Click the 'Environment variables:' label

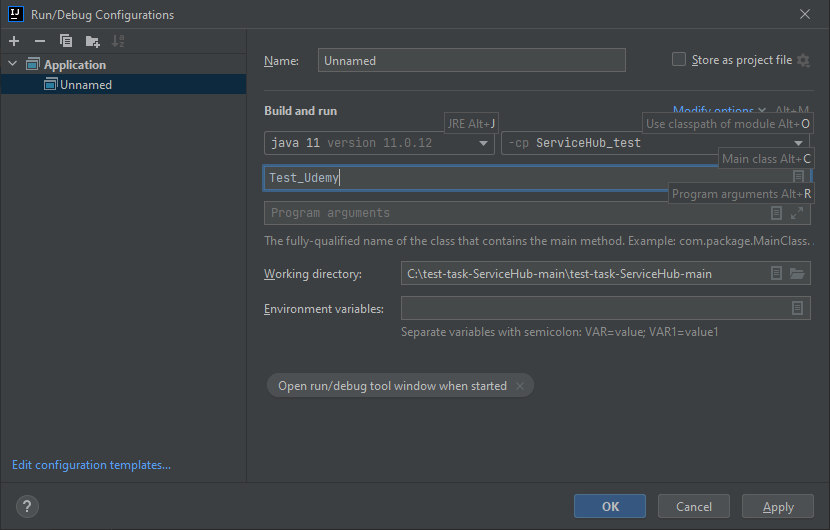pyautogui.click(x=324, y=309)
